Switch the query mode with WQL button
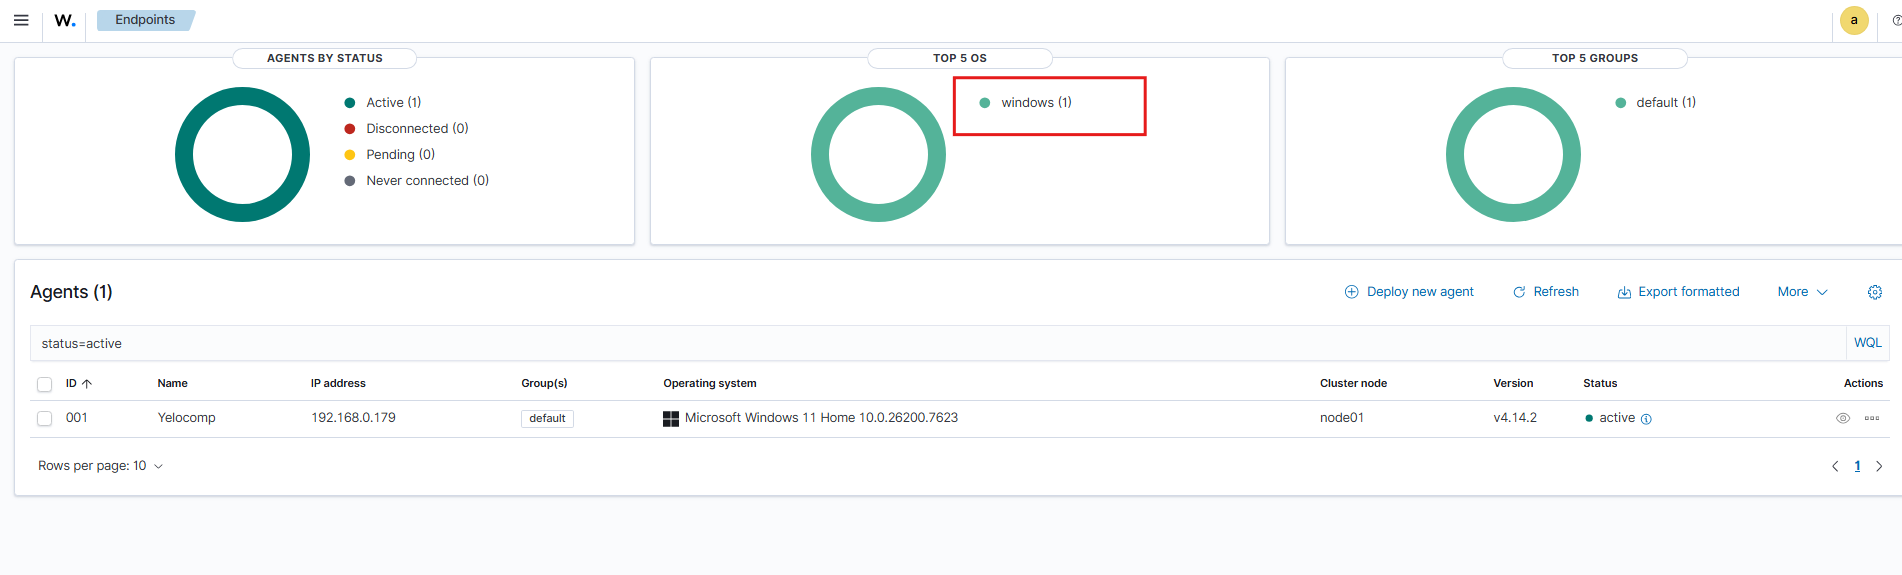Screen dimensions: 1902x575 1867,343
